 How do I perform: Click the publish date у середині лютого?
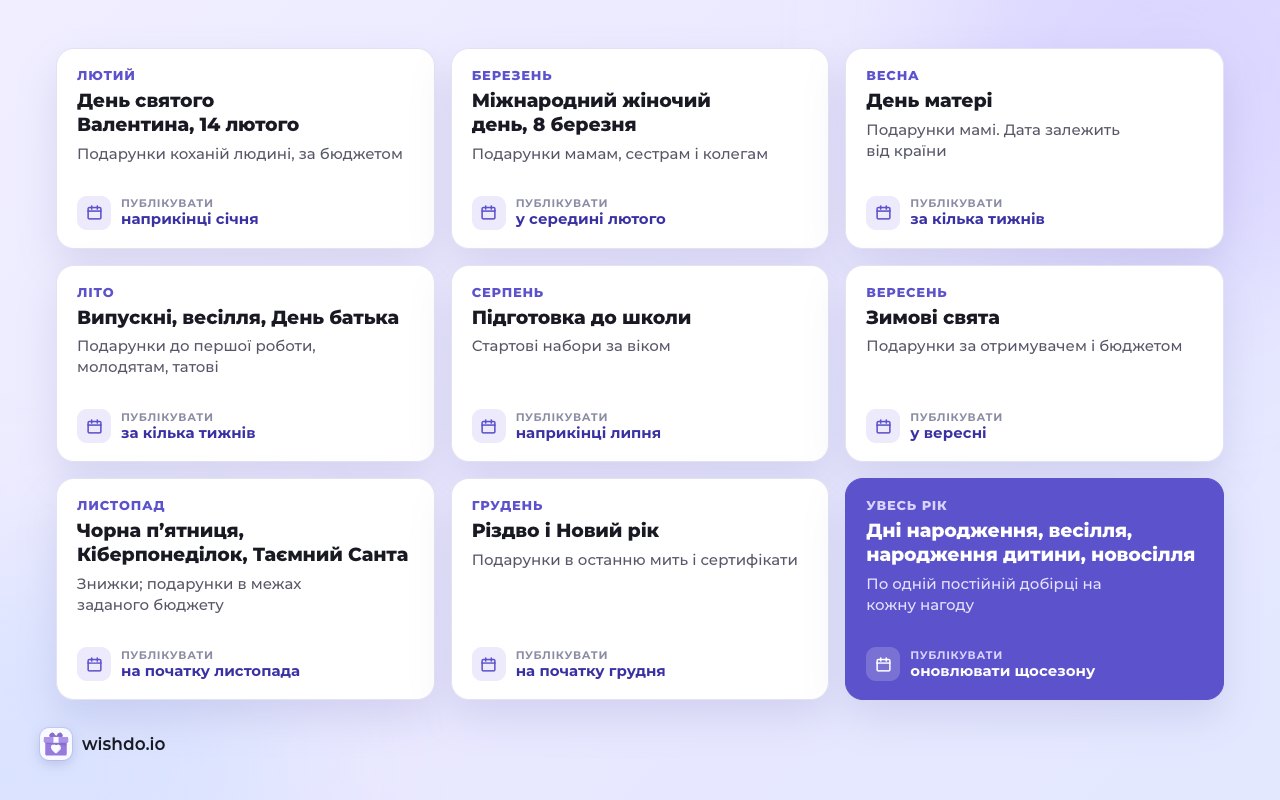591,219
